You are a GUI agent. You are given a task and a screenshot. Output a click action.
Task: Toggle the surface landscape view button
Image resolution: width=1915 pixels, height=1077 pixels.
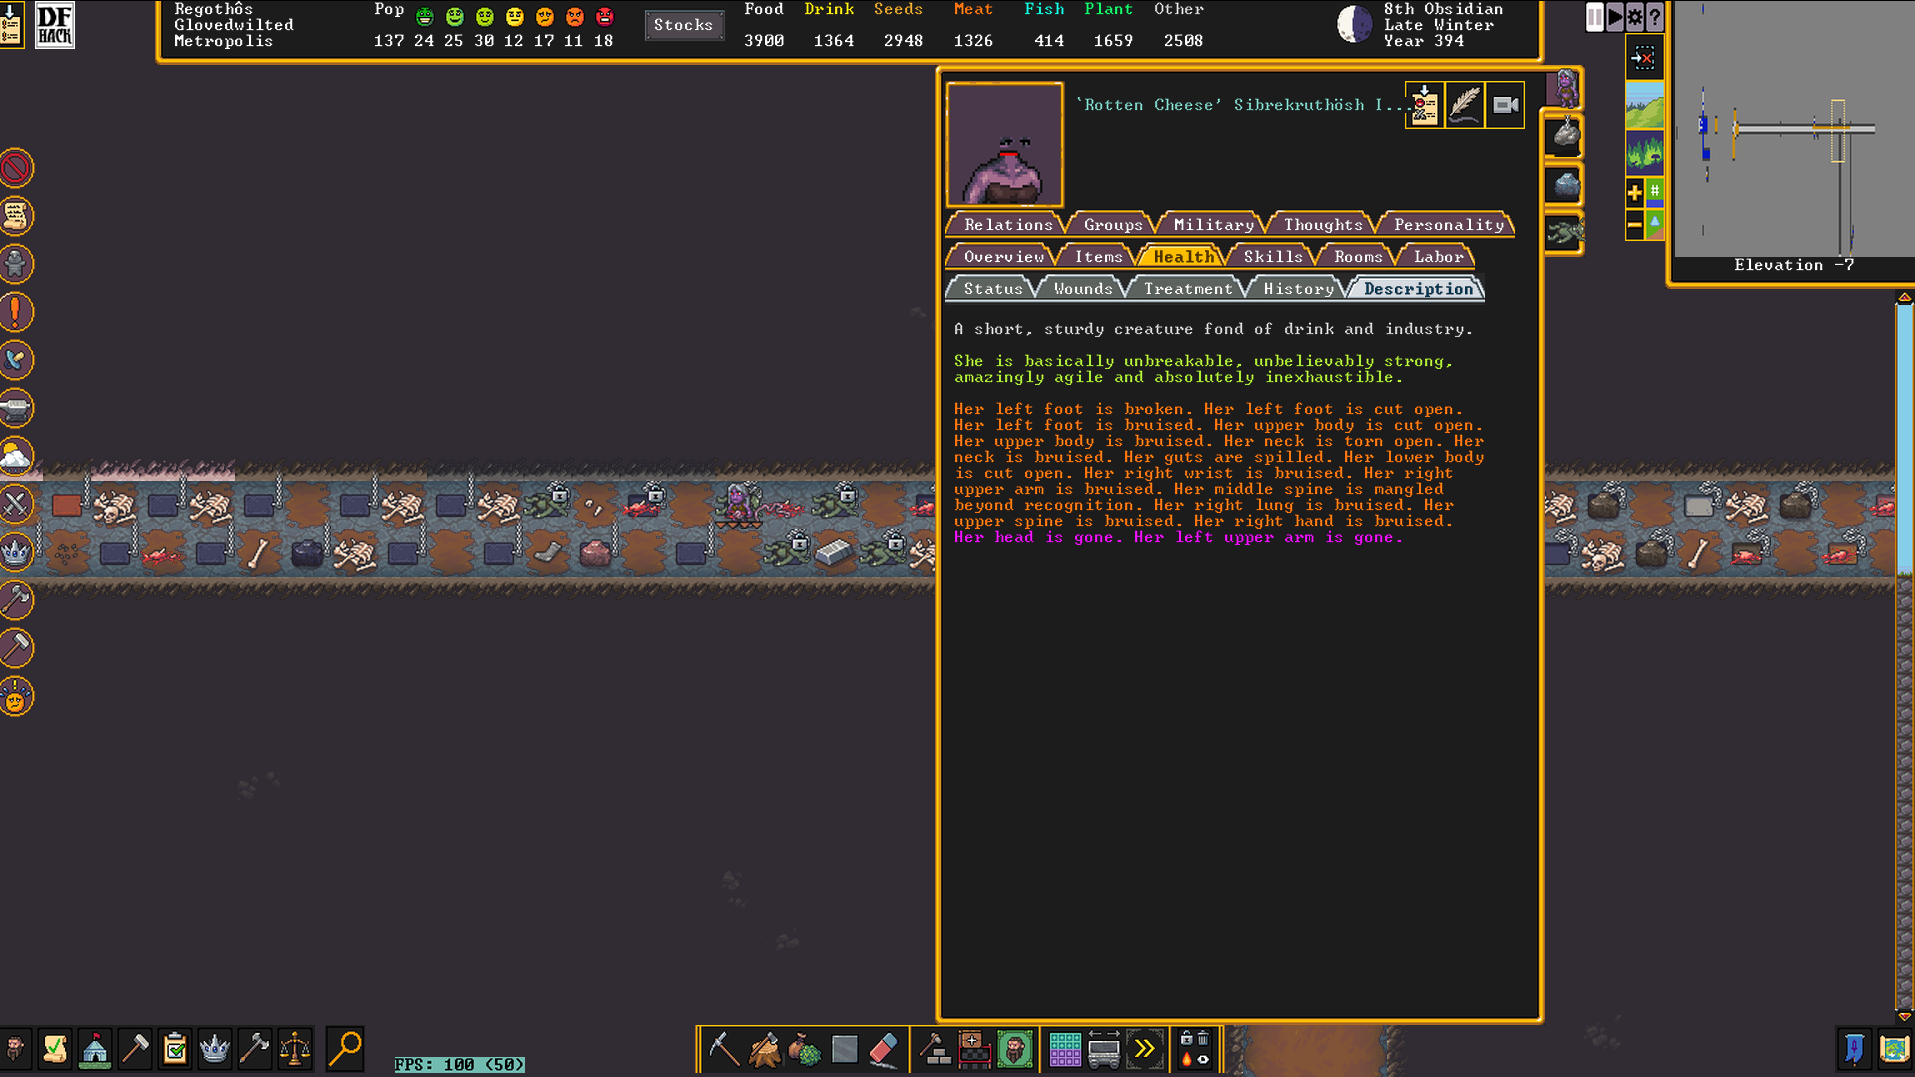pos(1645,107)
